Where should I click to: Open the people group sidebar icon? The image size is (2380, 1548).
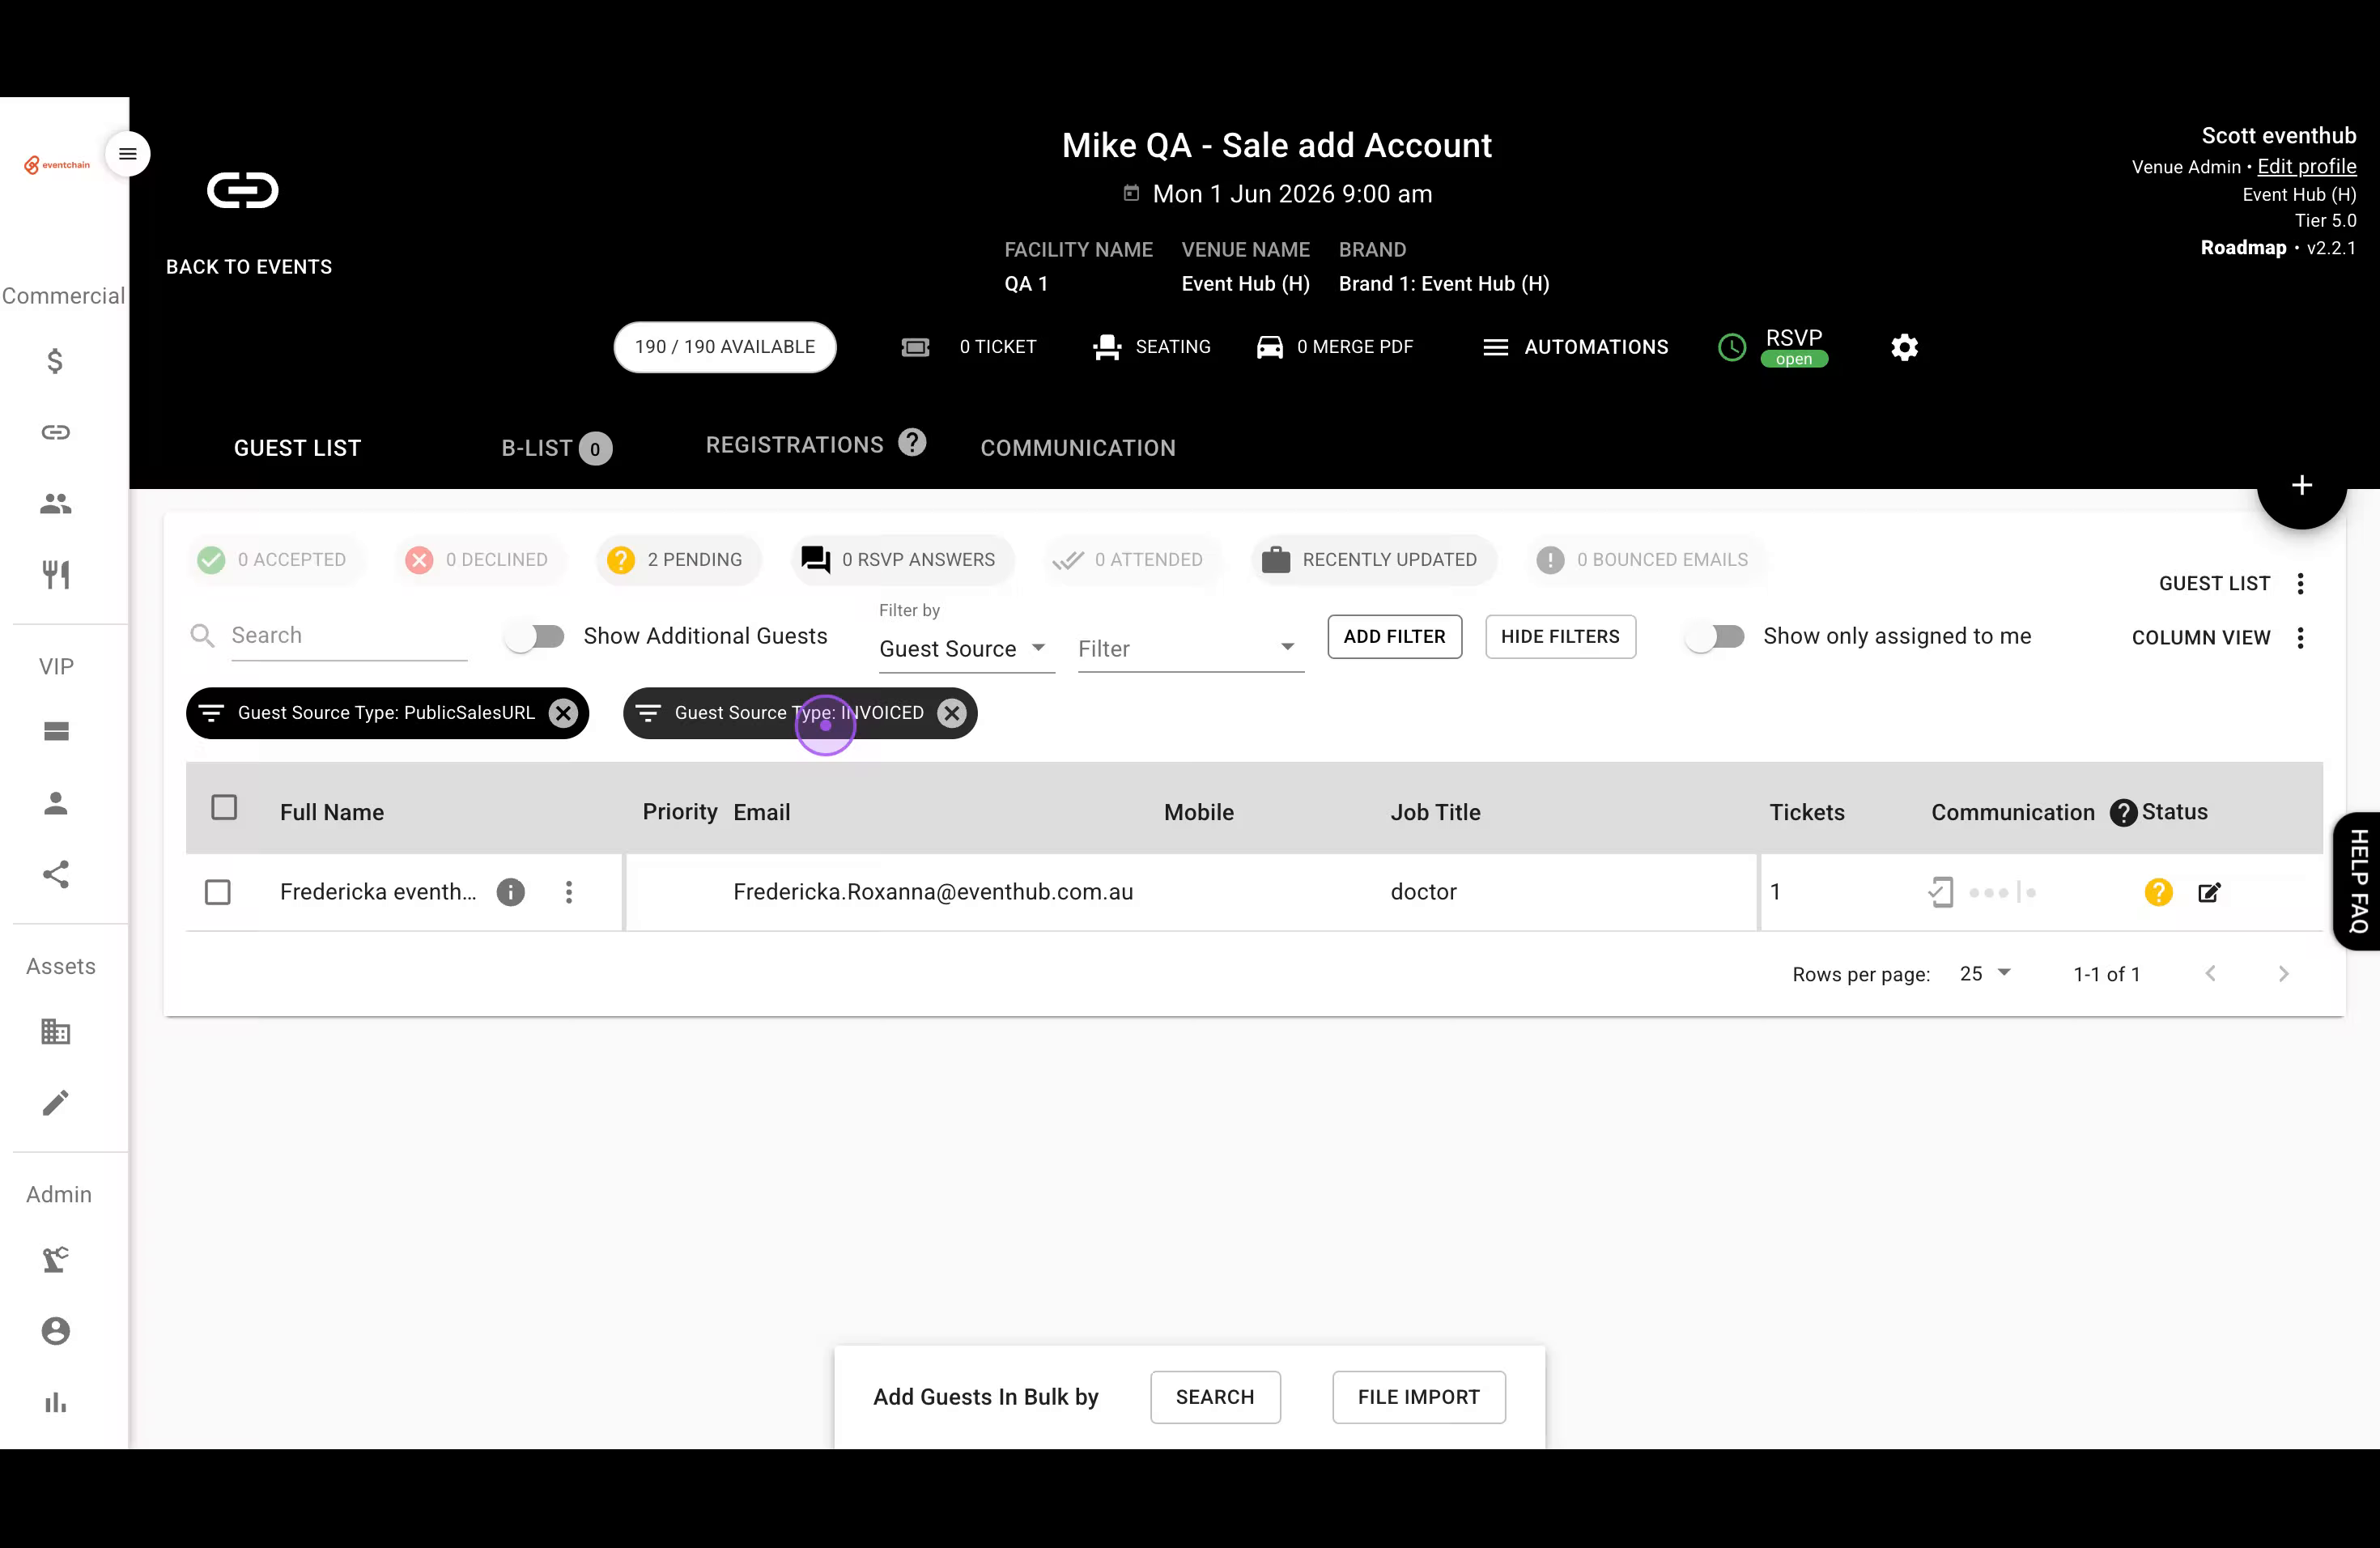(56, 504)
